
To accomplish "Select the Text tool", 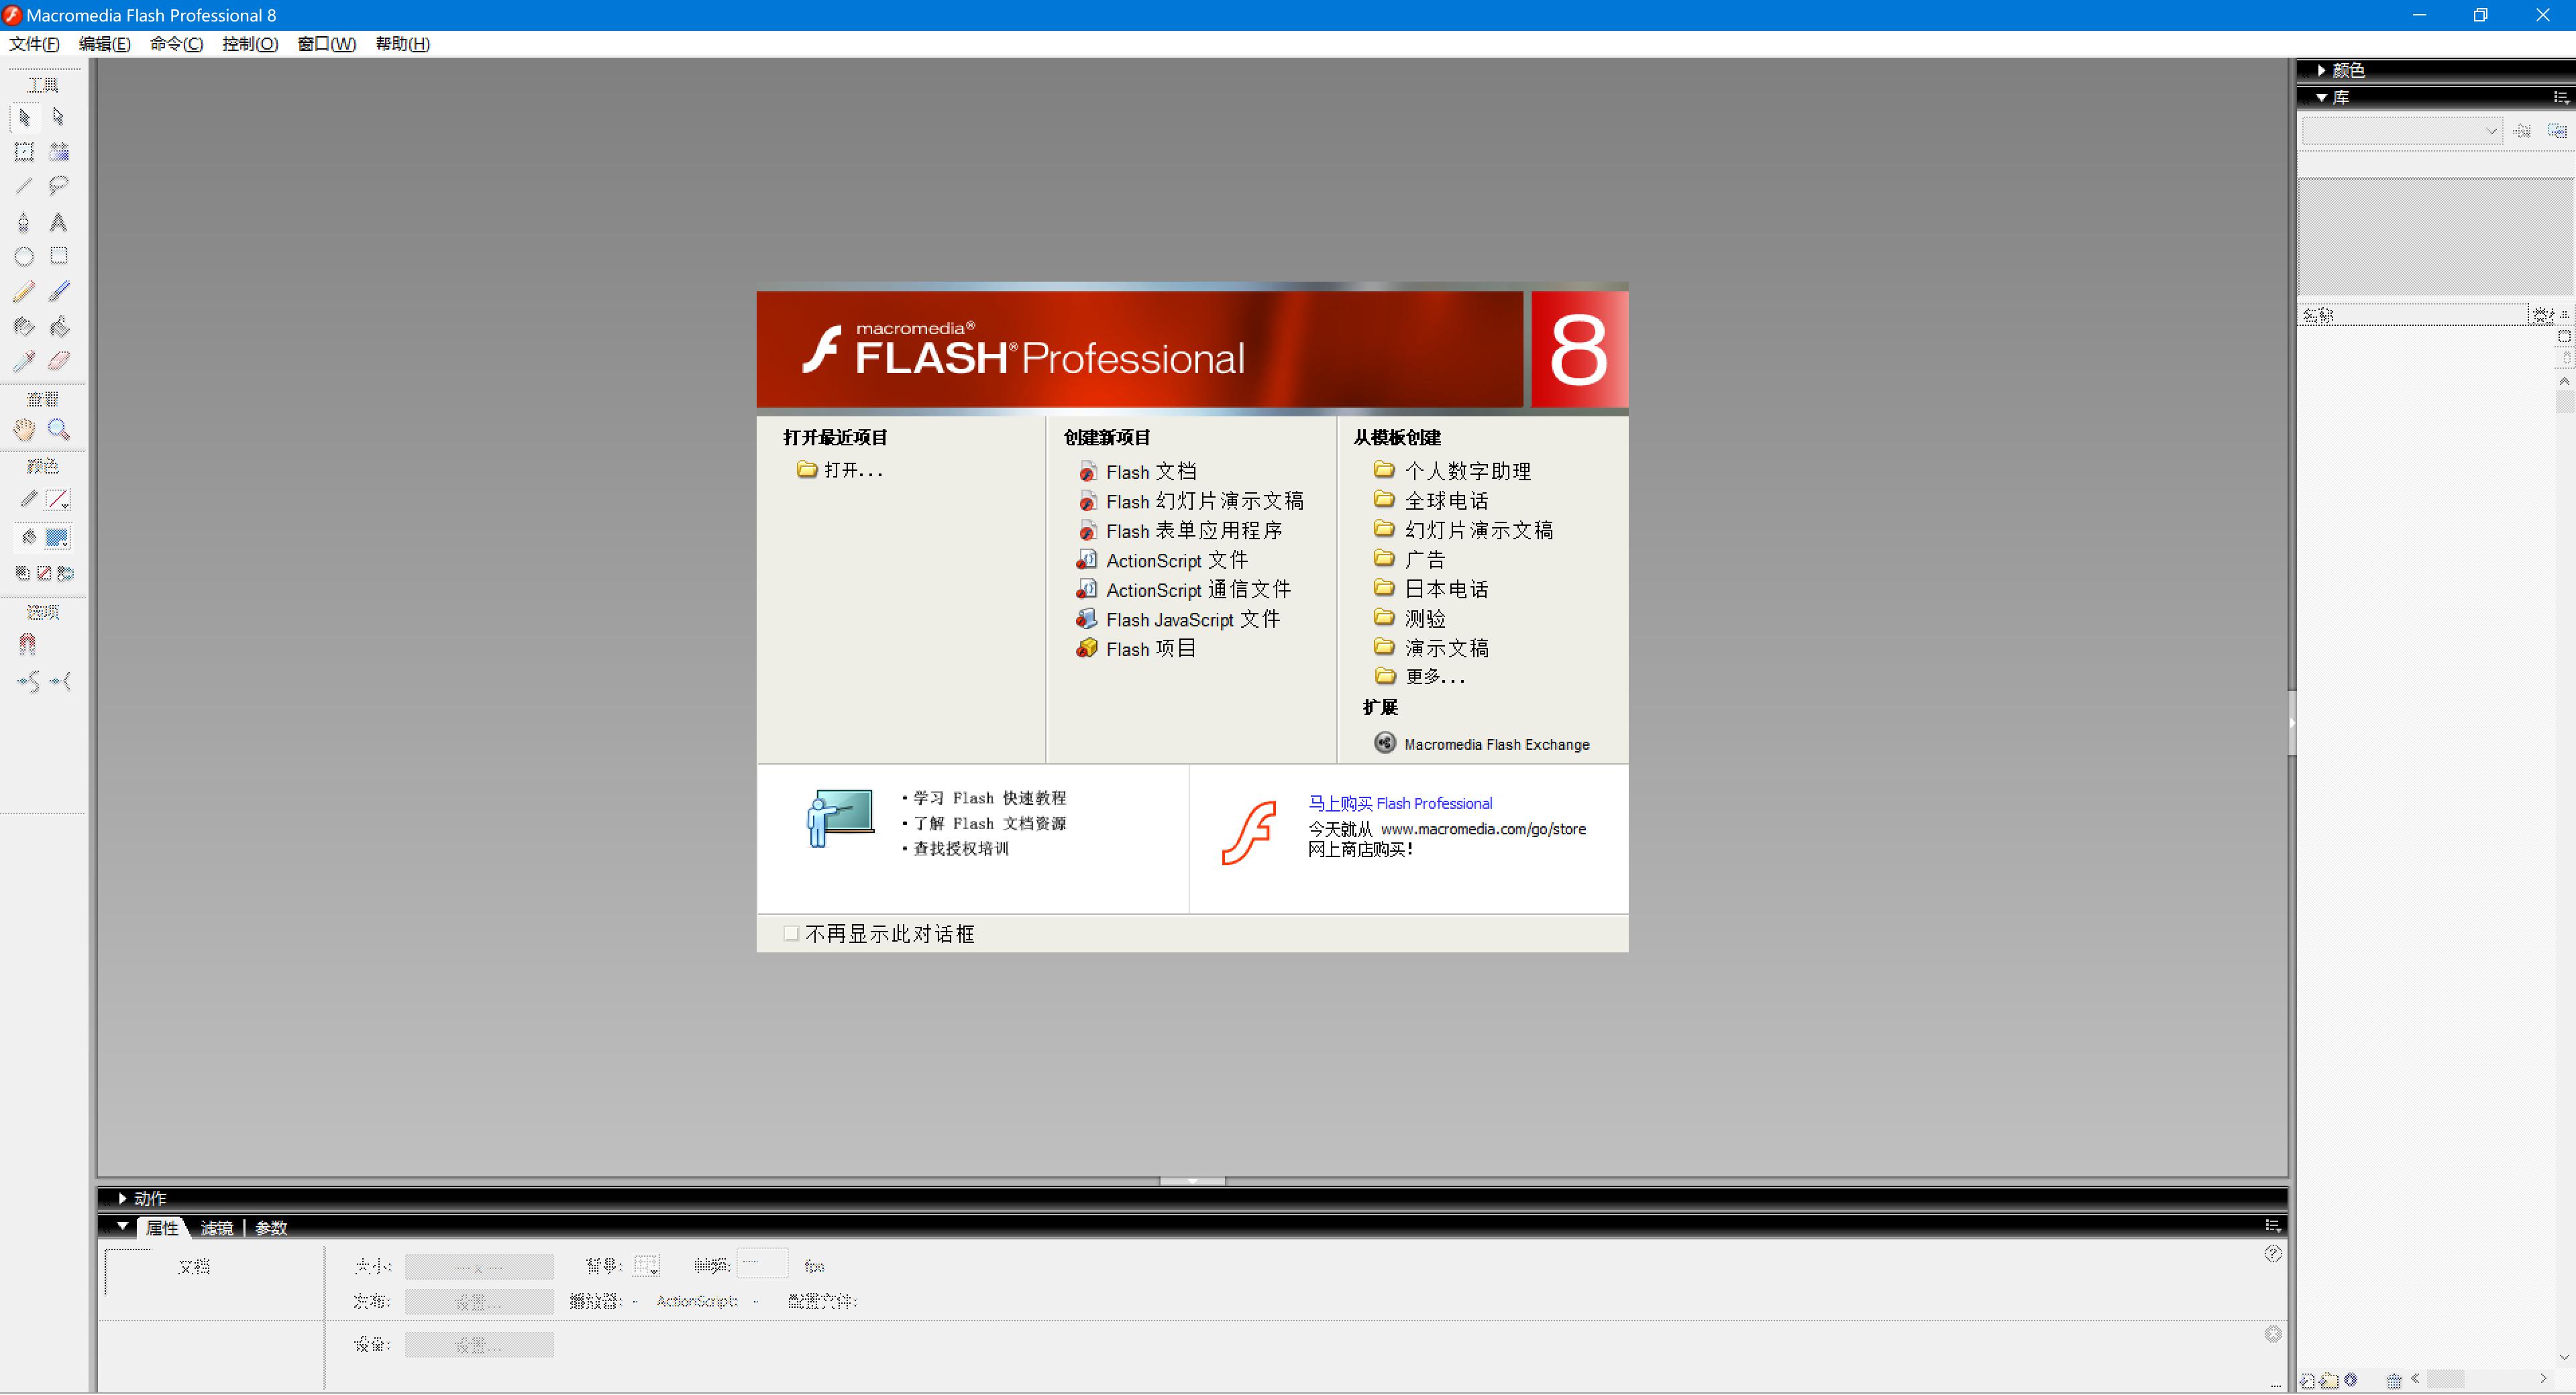I will 58,222.
